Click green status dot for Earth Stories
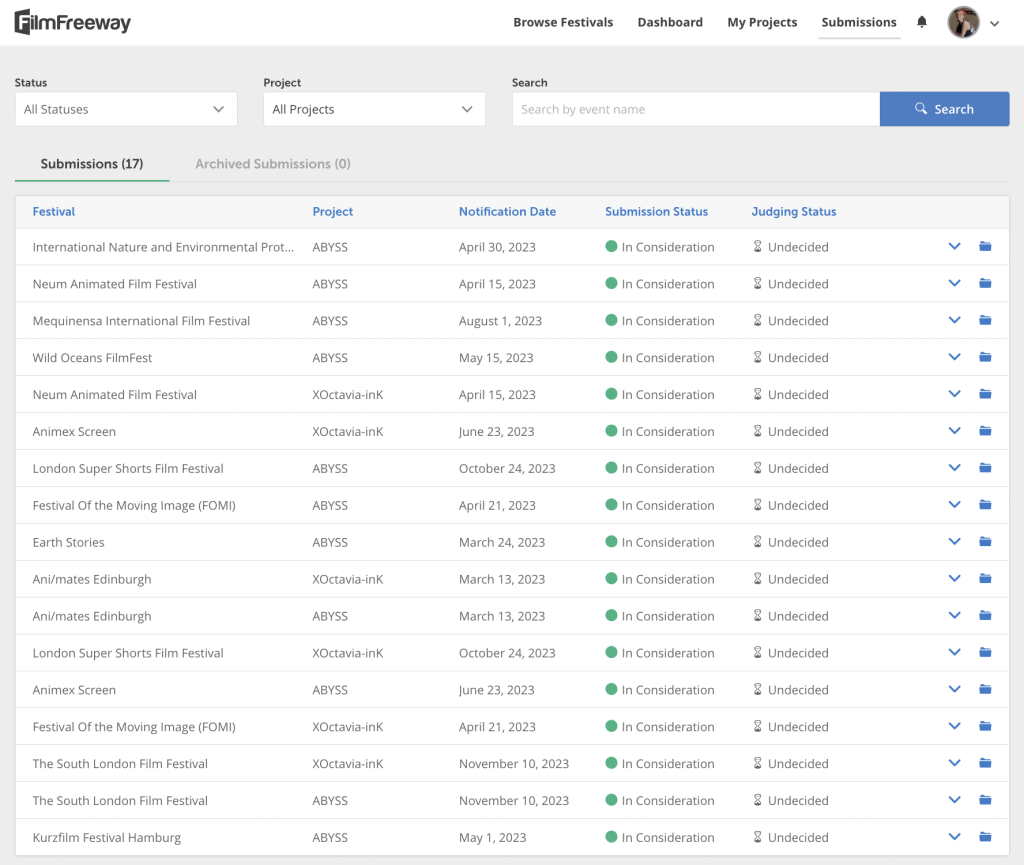The image size is (1024, 865). (611, 541)
